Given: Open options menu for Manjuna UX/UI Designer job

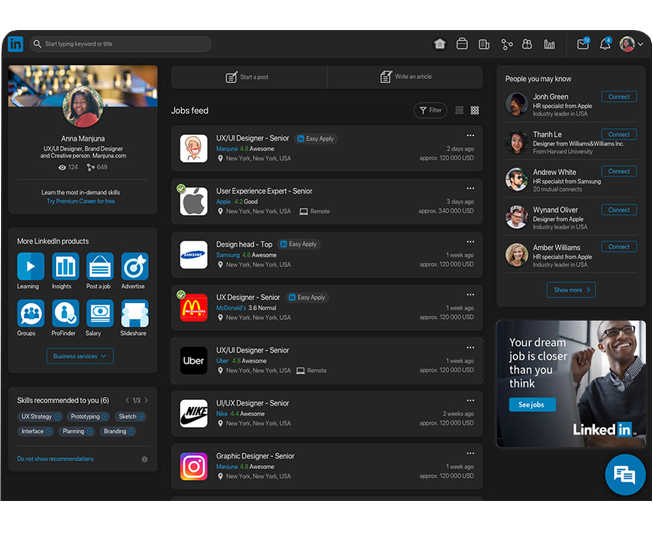Looking at the screenshot, I should coord(470,135).
